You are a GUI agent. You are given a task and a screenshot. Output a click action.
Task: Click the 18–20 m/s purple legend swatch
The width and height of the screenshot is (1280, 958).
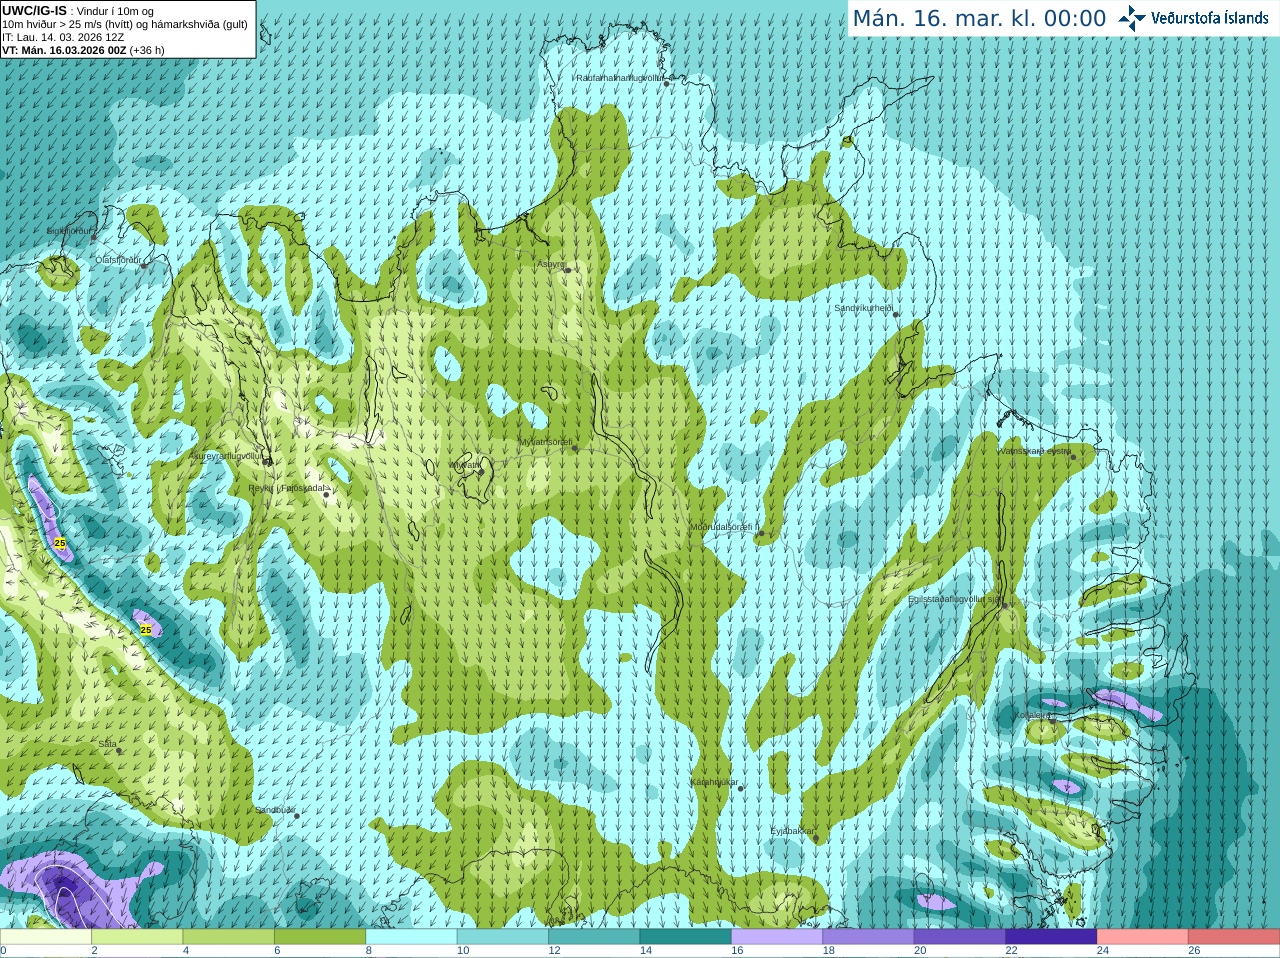pos(869,937)
